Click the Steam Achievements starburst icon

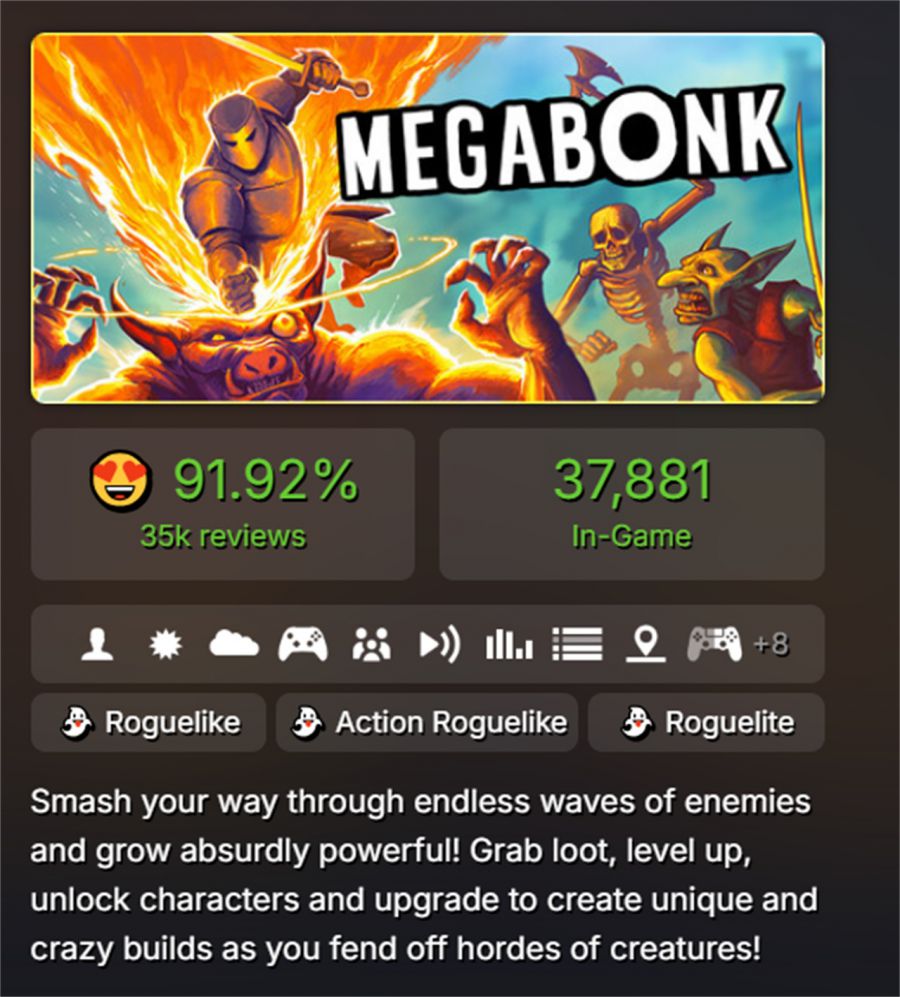[x=165, y=644]
